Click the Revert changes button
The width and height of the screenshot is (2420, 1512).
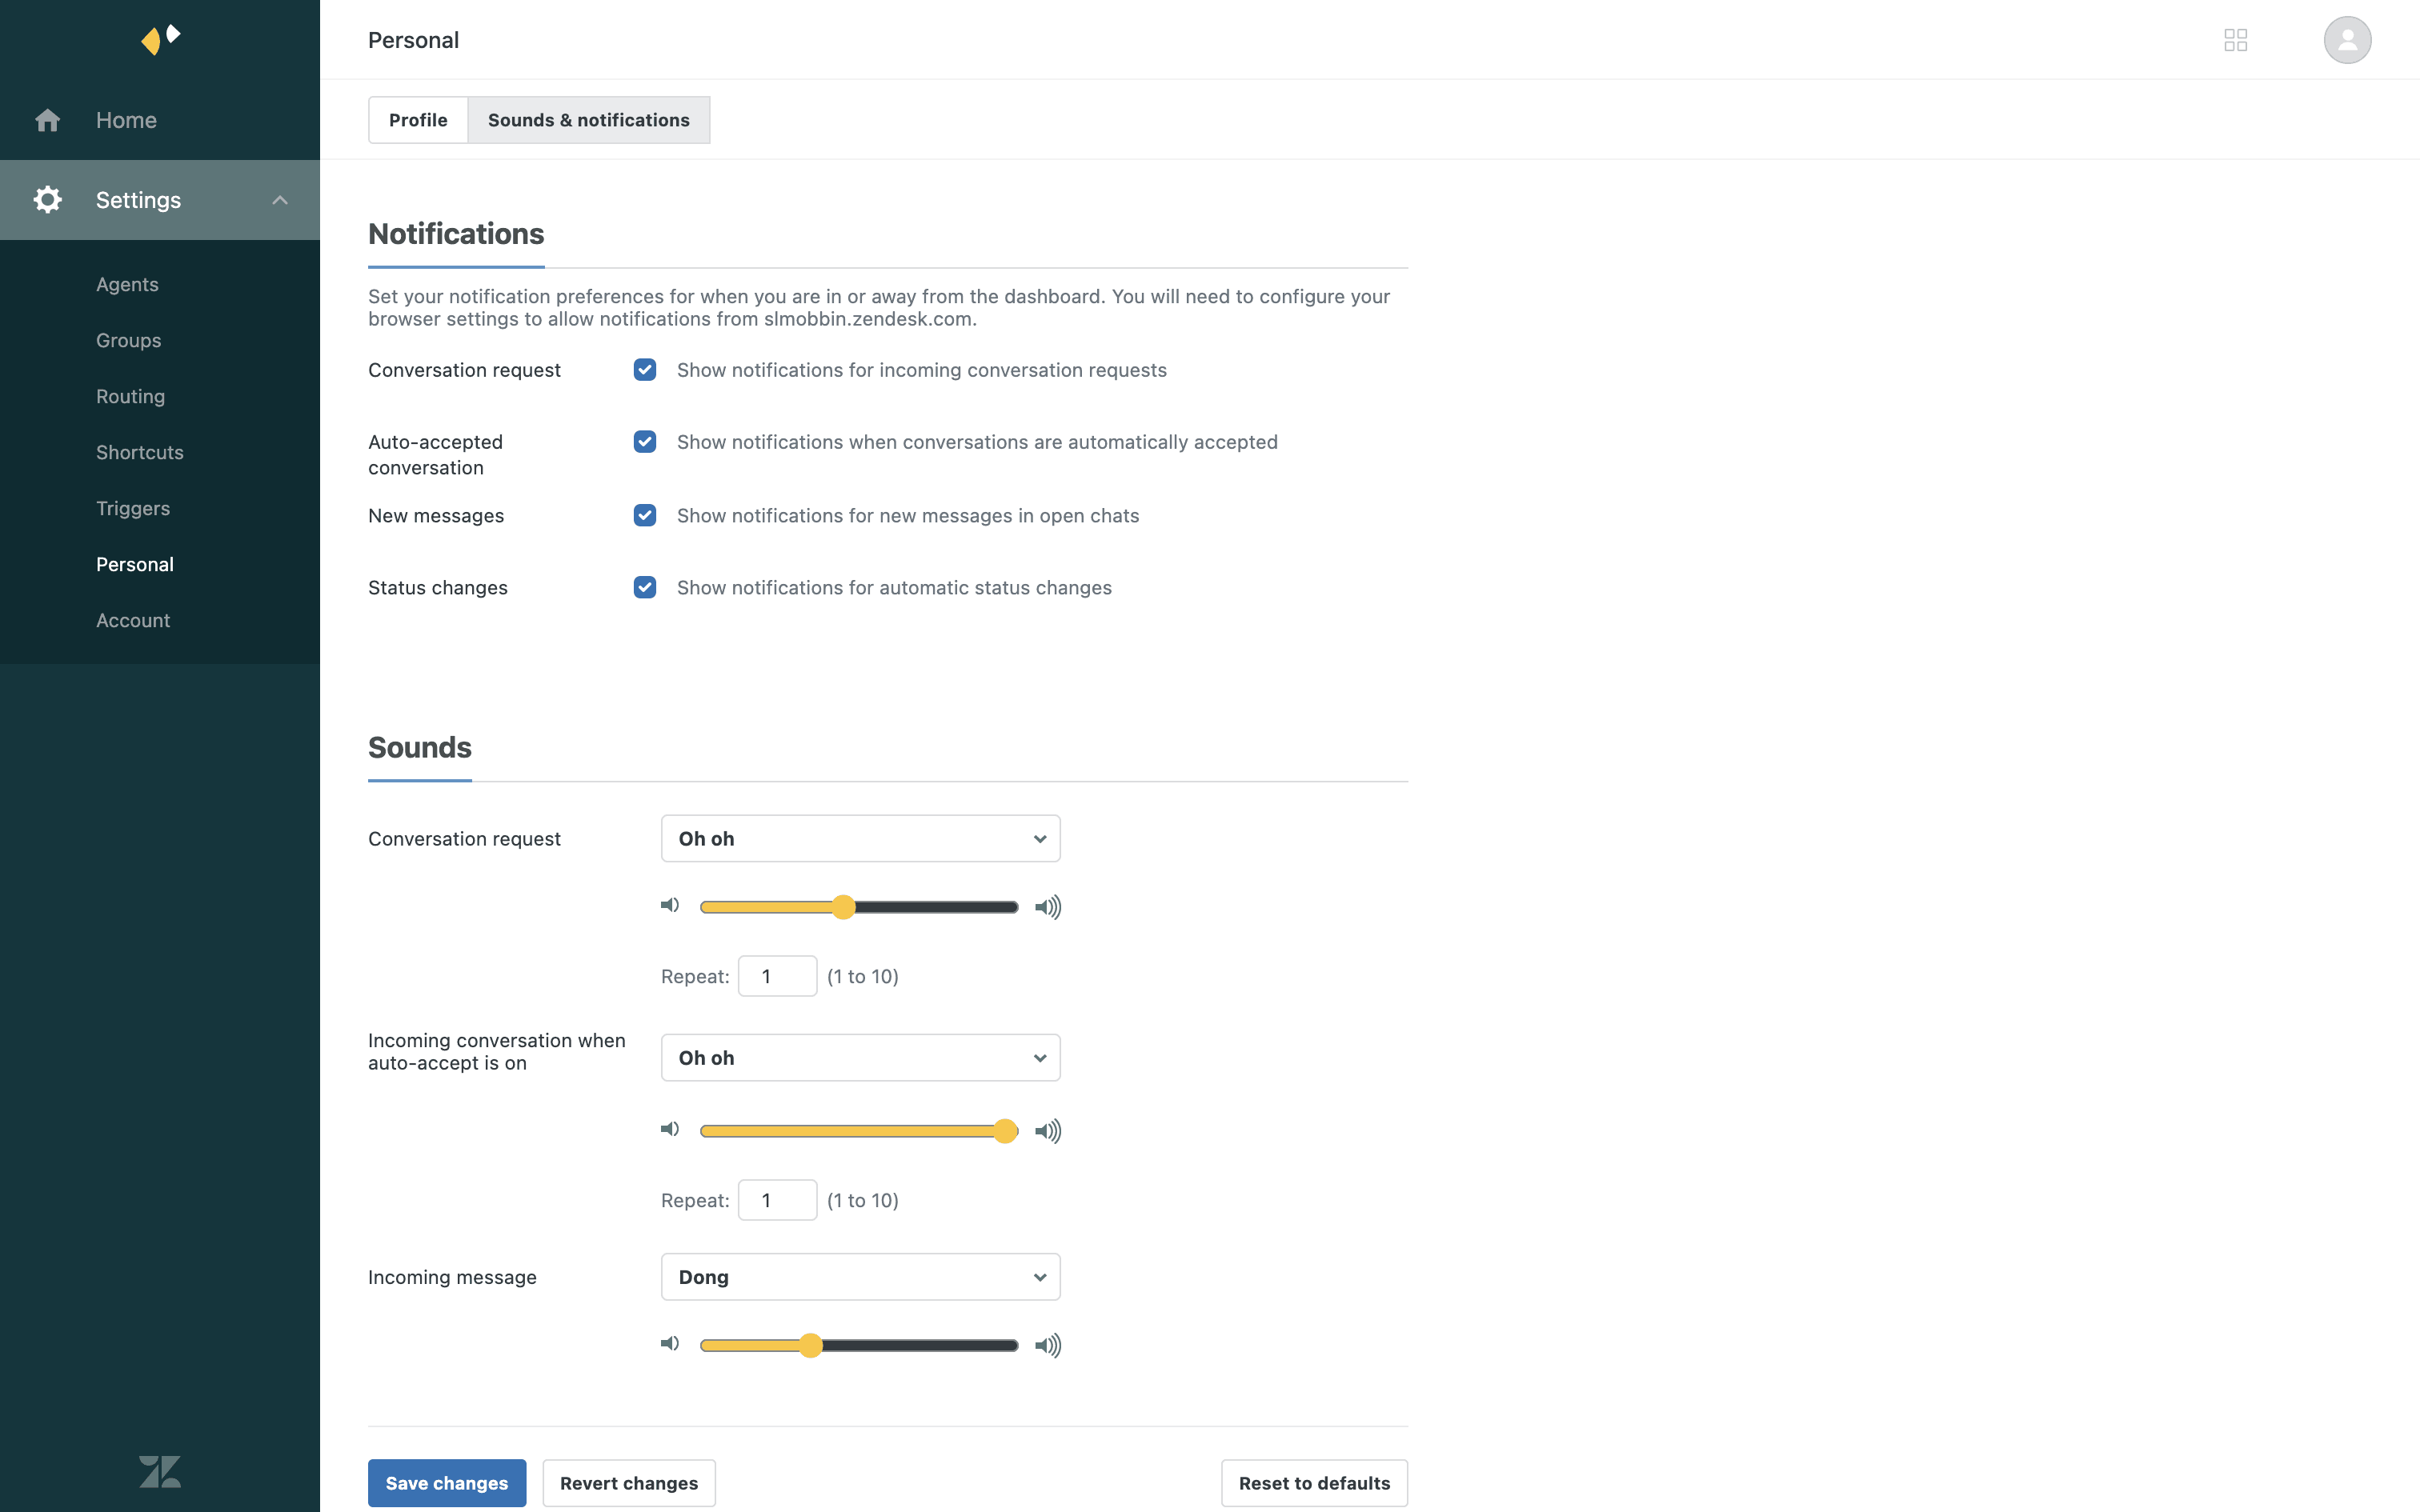click(x=629, y=1483)
